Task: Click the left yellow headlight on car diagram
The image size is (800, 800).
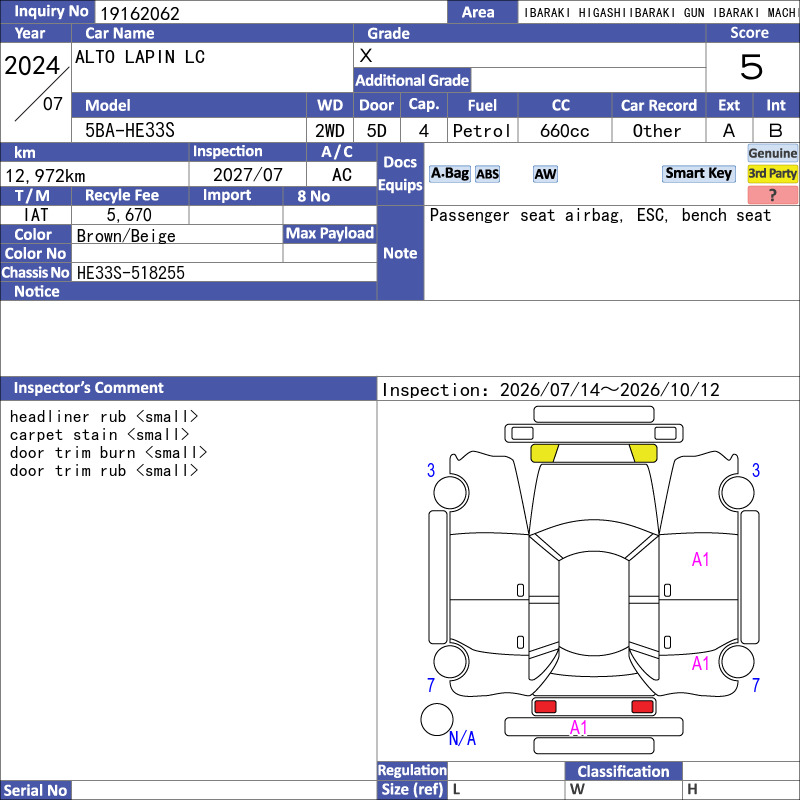Action: pos(544,453)
